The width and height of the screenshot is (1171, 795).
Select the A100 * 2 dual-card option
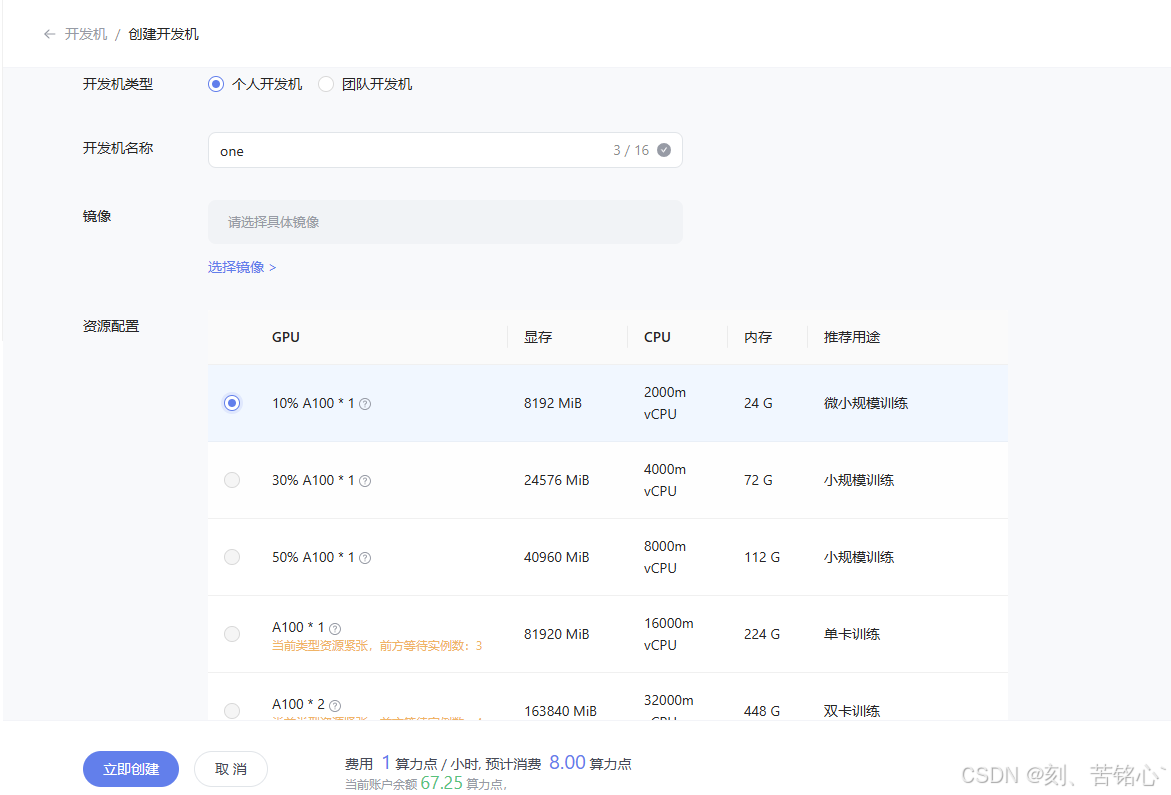[232, 711]
